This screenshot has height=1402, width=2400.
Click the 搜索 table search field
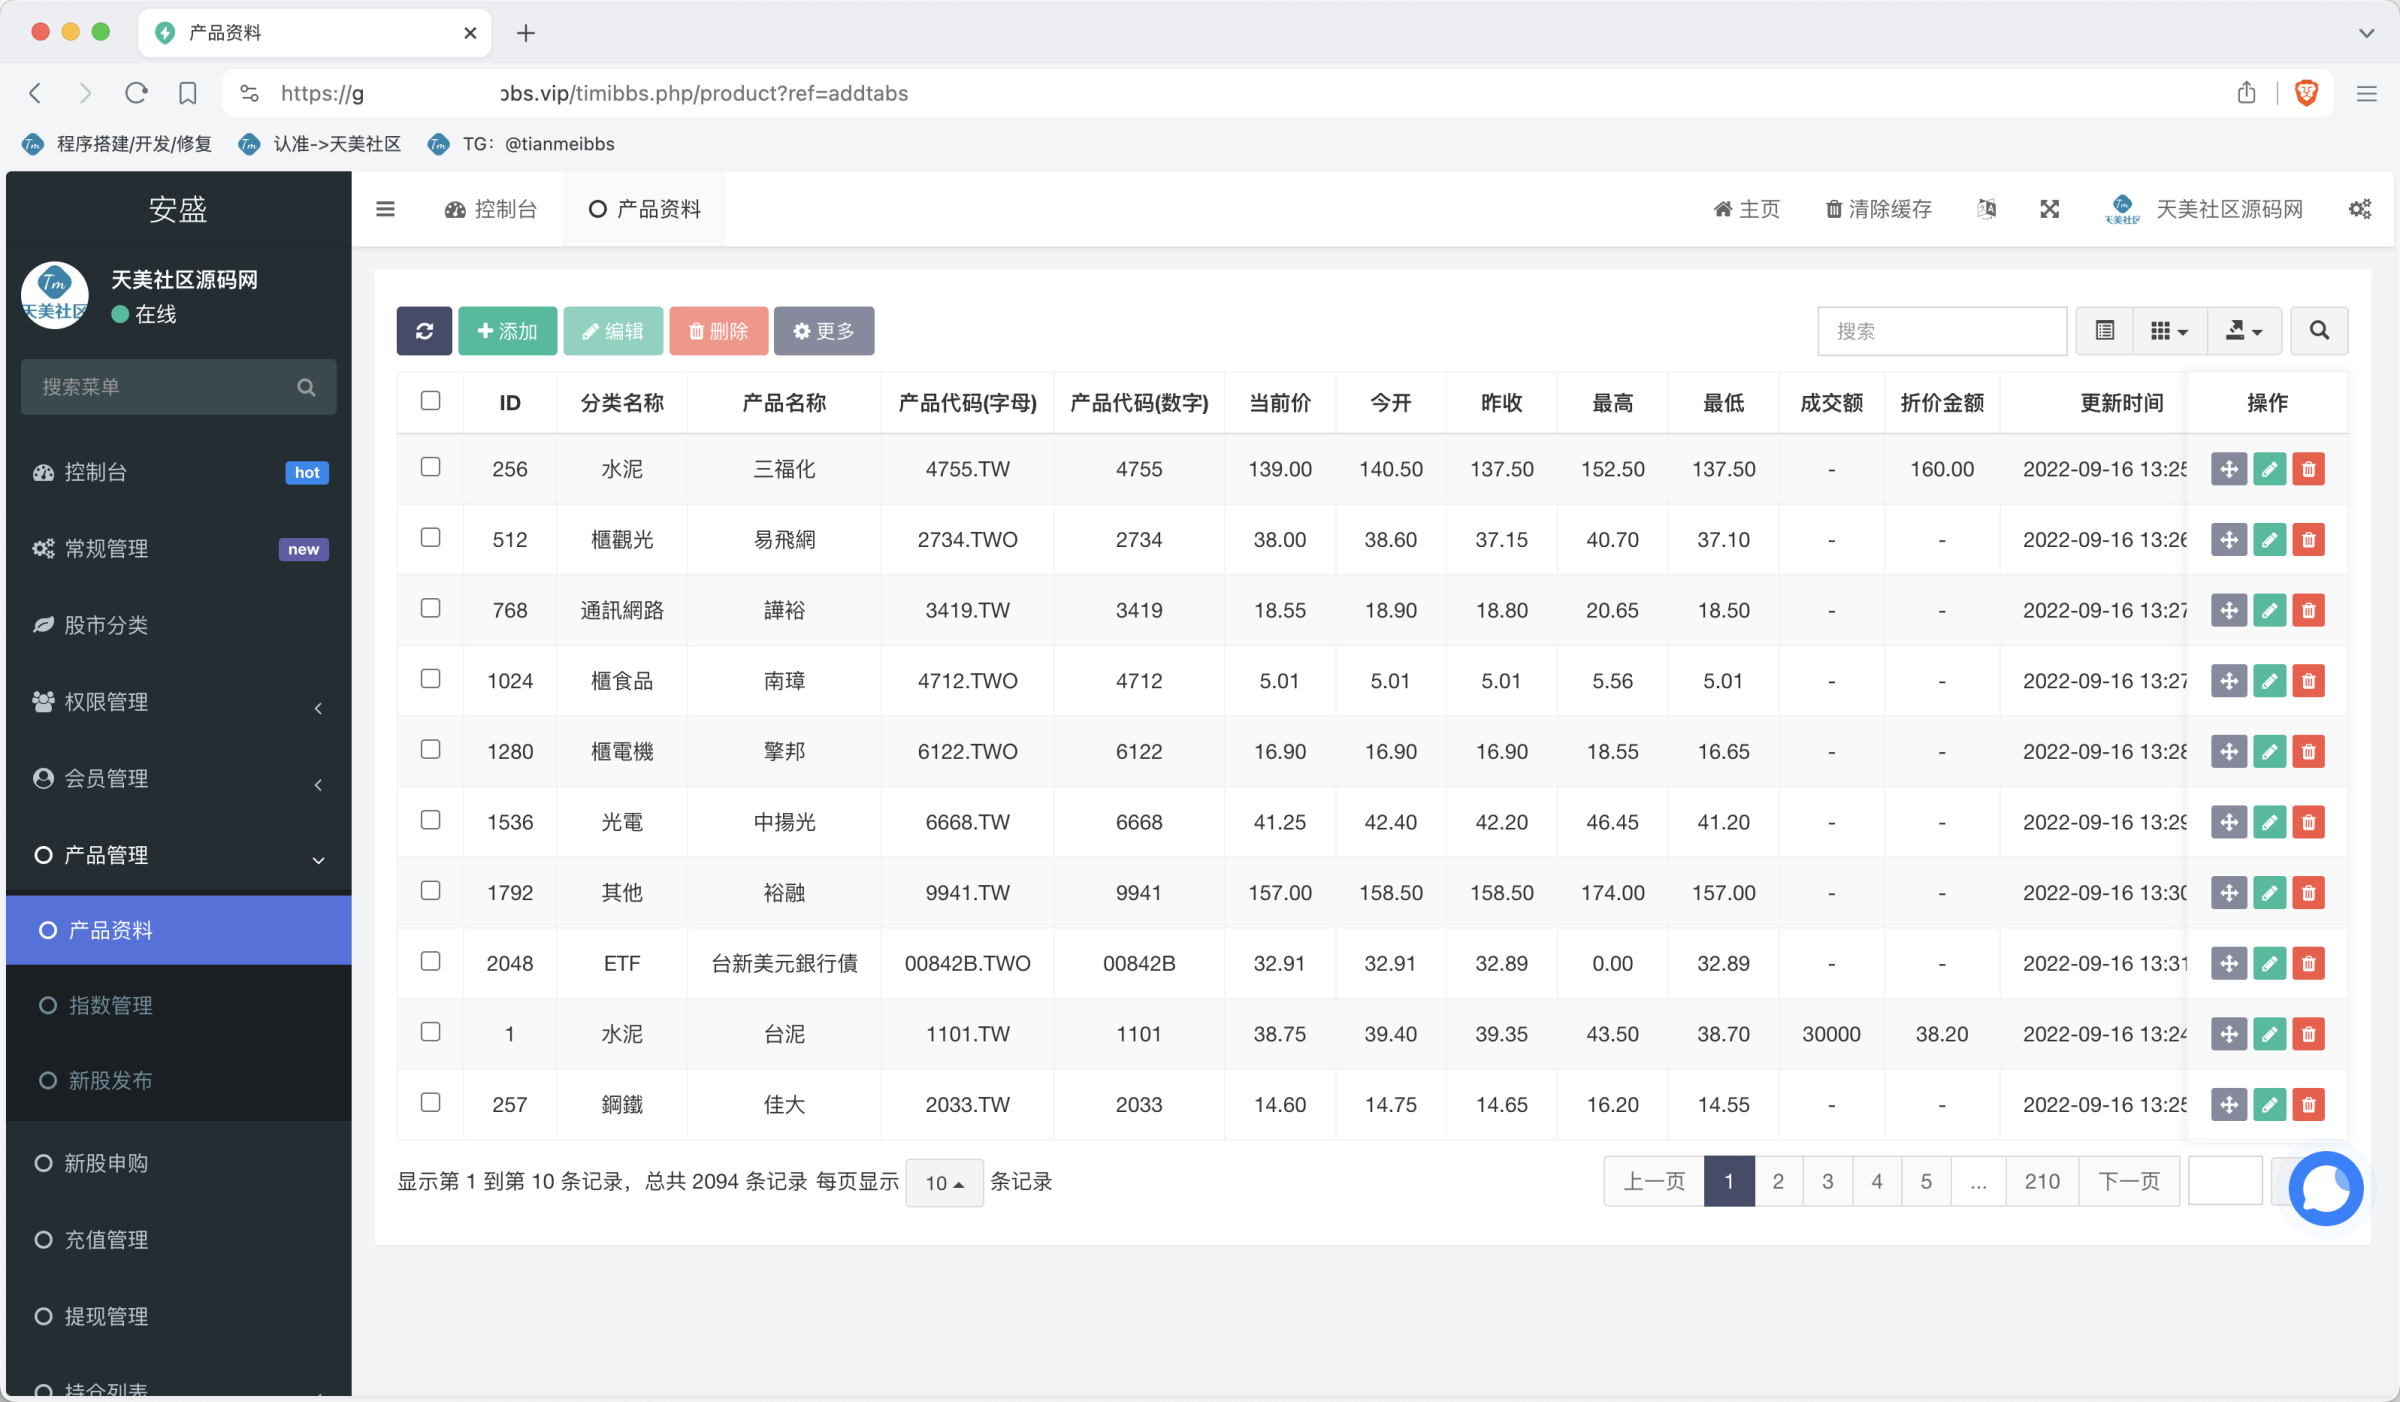pyautogui.click(x=1941, y=331)
